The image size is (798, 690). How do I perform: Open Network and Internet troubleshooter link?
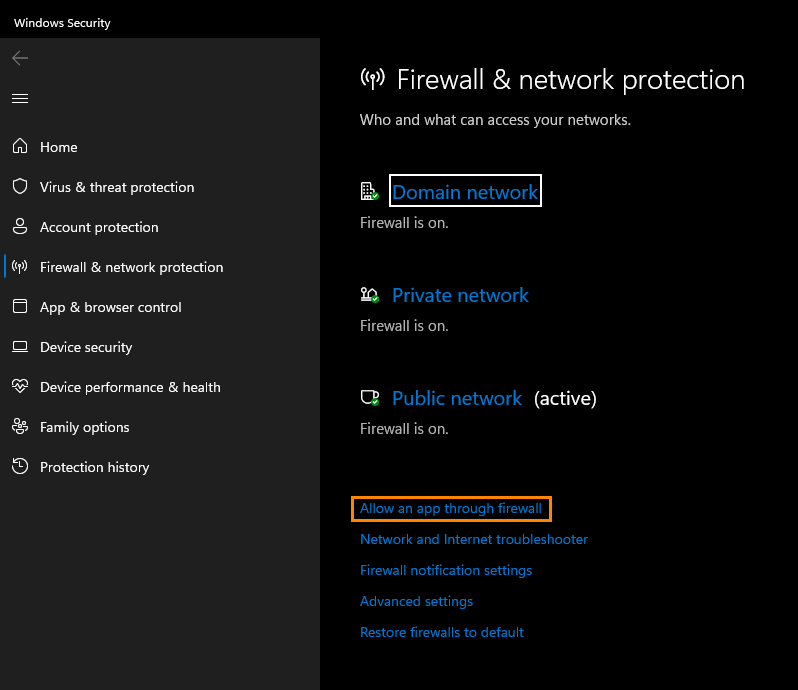474,539
